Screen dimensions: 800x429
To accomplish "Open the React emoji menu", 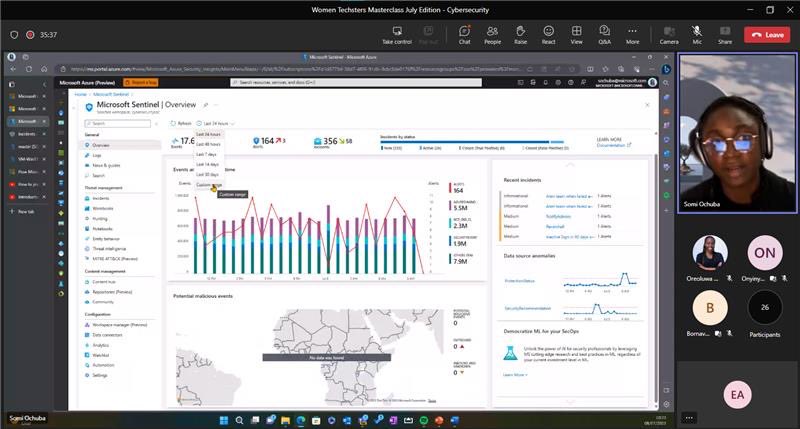I will tap(548, 35).
